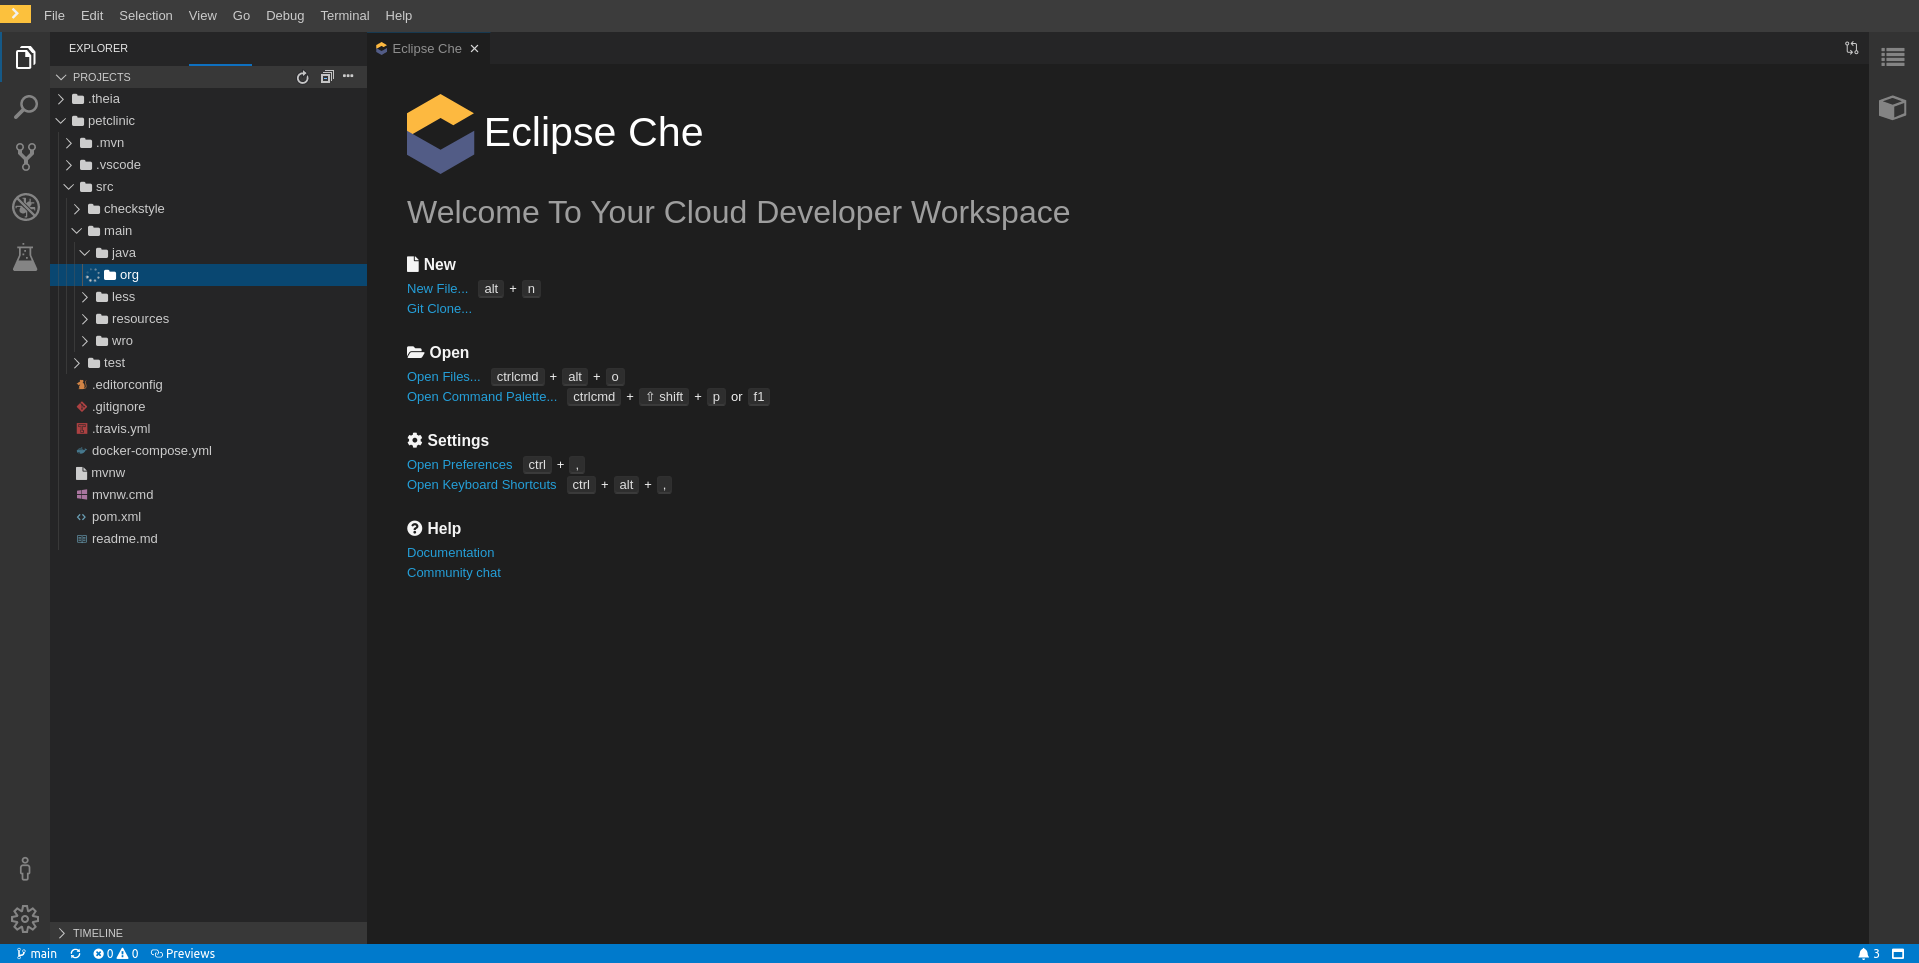Click the Collapse All icon in Projects
This screenshot has height=963, width=1919.
[326, 77]
